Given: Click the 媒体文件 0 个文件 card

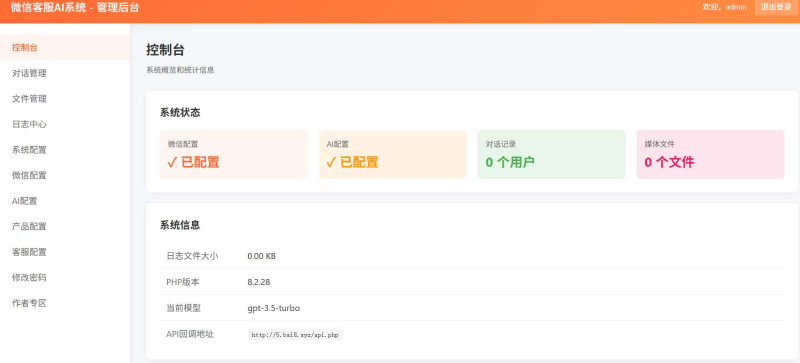Looking at the screenshot, I should [x=710, y=154].
